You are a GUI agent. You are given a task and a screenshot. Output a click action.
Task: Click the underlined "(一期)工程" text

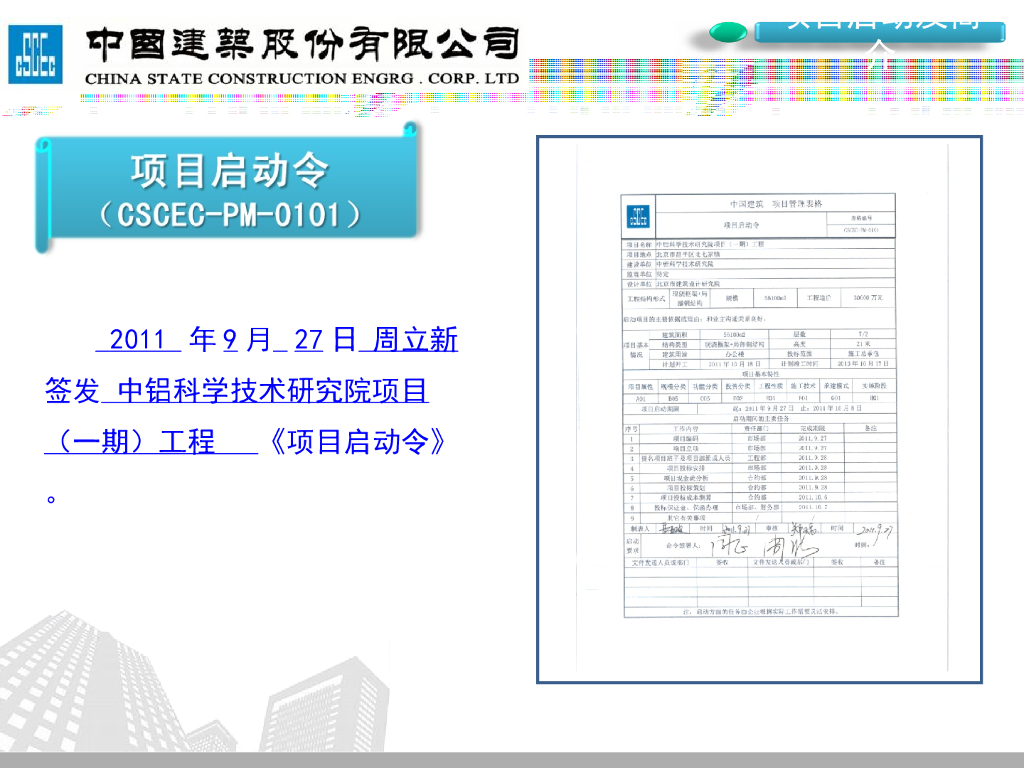pyautogui.click(x=136, y=441)
